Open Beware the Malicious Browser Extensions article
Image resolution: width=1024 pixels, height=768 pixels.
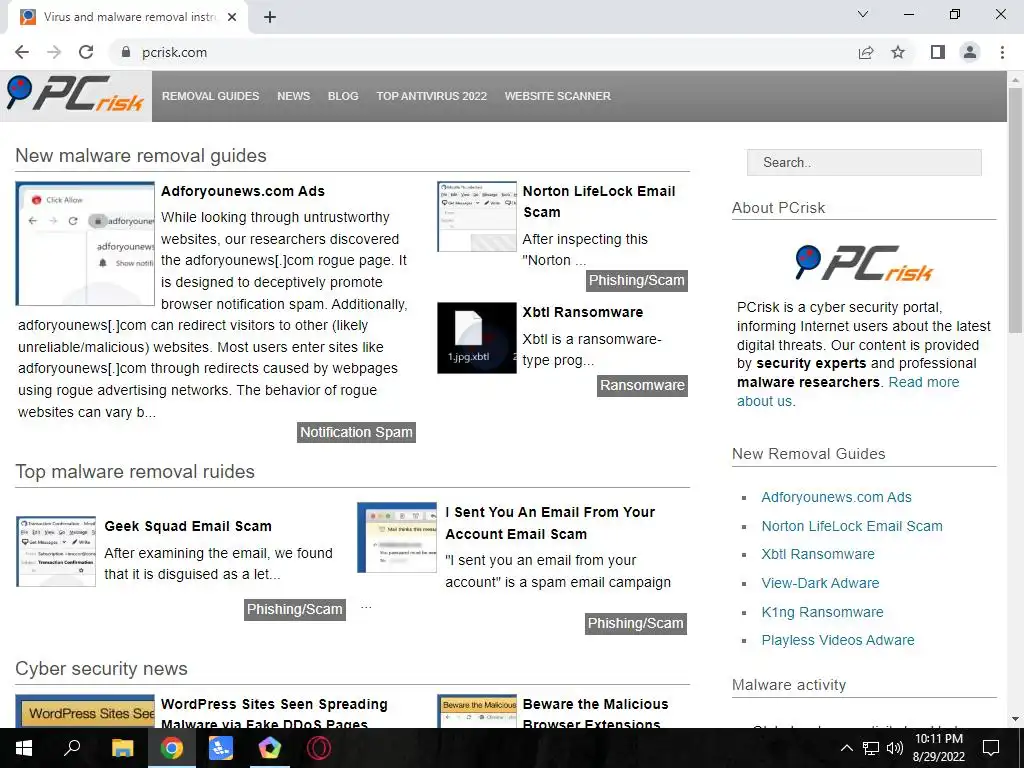click(x=596, y=714)
